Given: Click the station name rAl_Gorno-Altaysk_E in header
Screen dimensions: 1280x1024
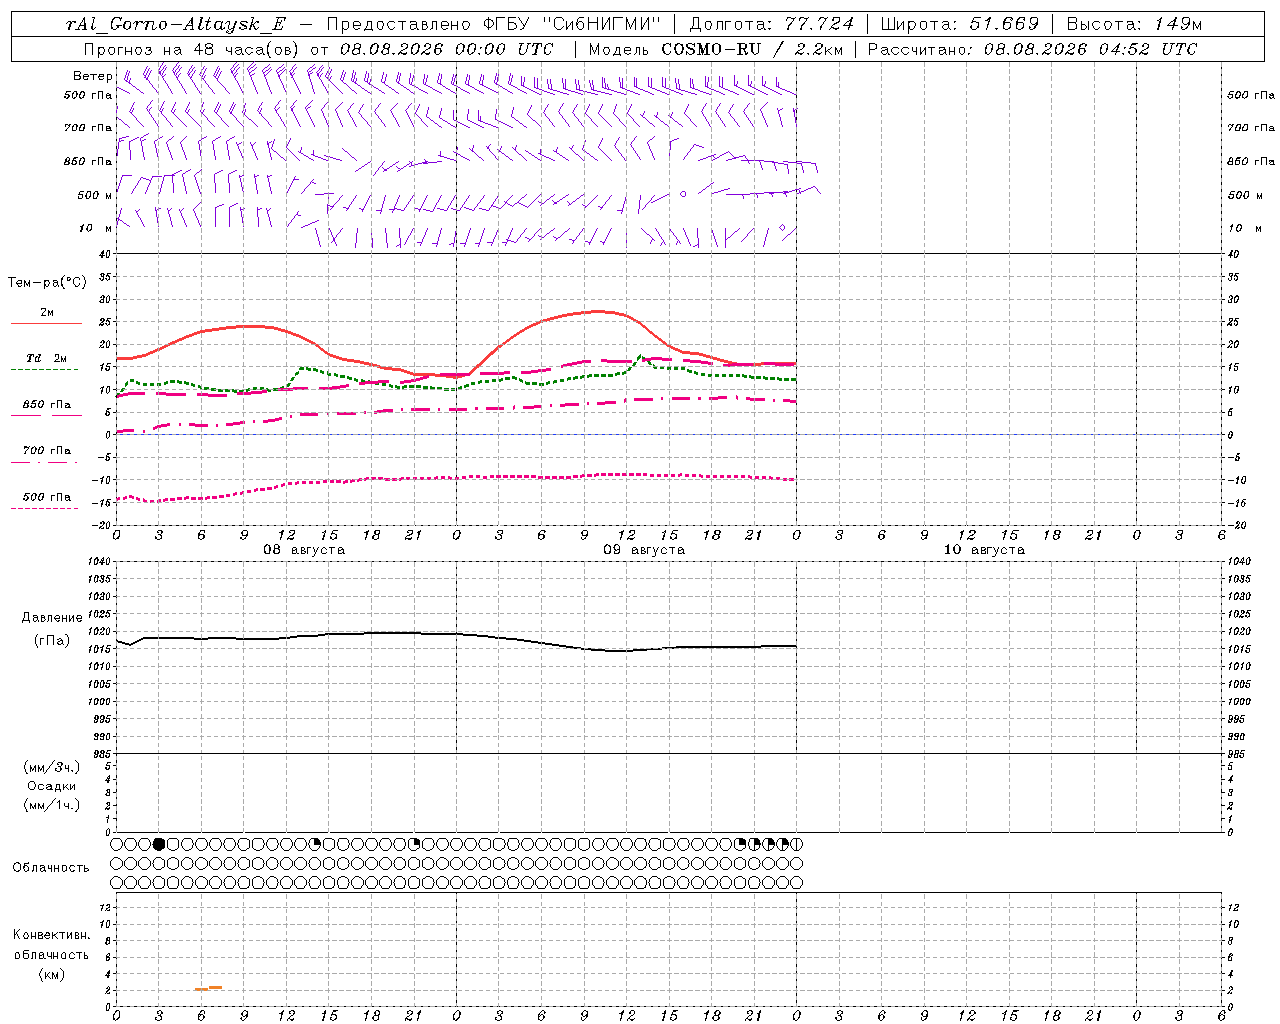Looking at the screenshot, I should click(x=175, y=24).
